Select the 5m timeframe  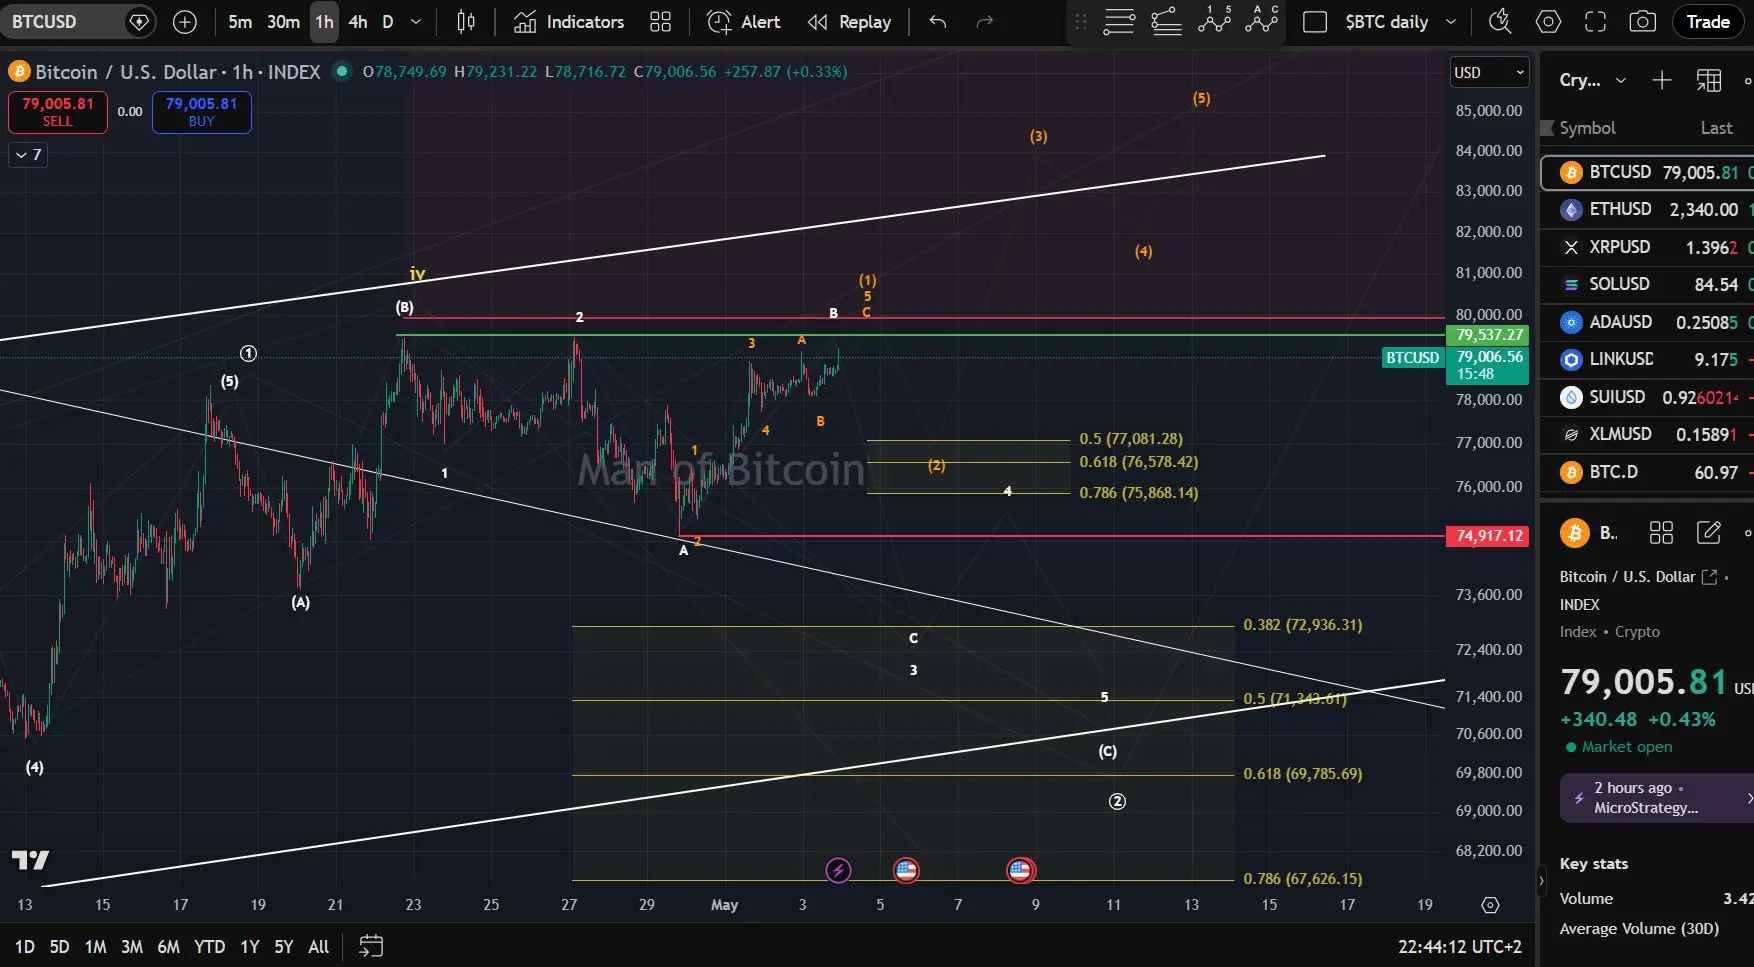pos(240,22)
